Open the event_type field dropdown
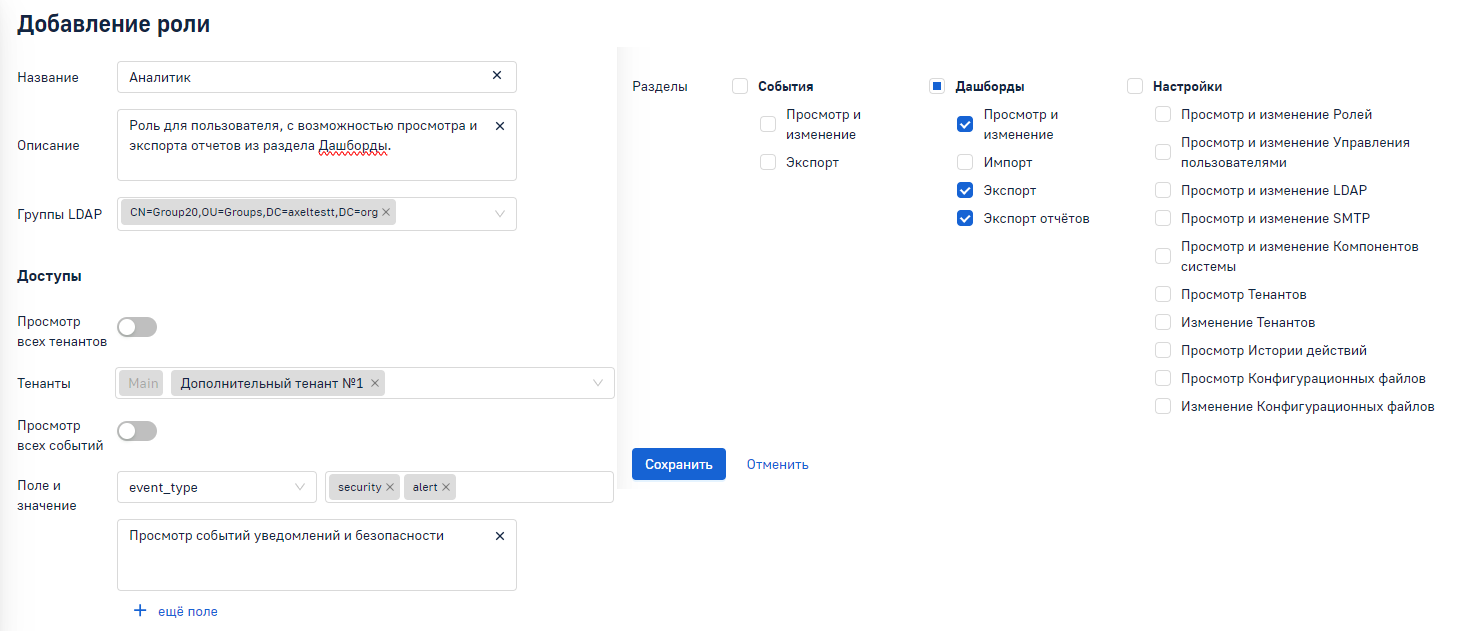The width and height of the screenshot is (1470, 631). click(x=299, y=487)
